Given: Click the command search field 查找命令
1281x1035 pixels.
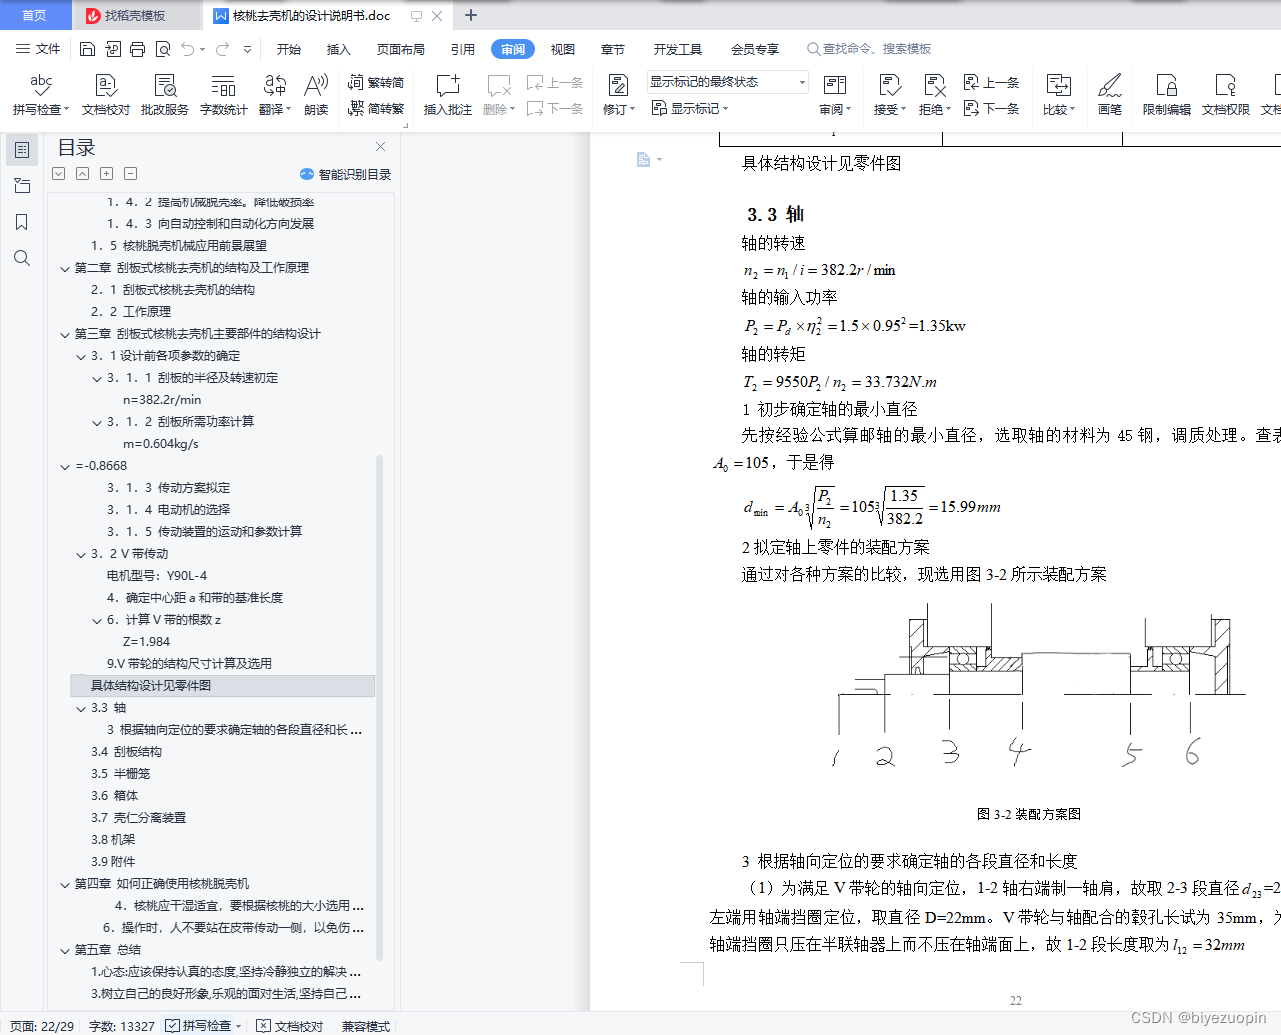Looking at the screenshot, I should coord(870,49).
